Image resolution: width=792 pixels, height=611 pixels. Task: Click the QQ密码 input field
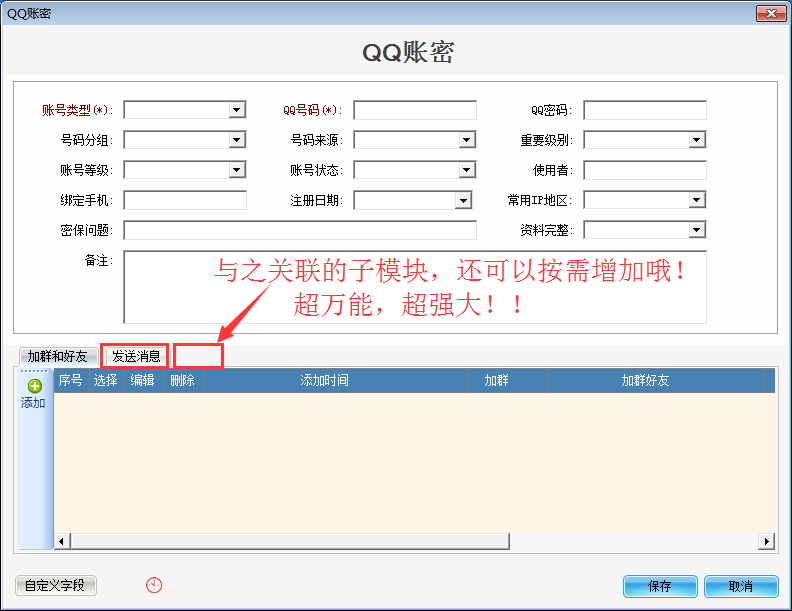click(645, 110)
